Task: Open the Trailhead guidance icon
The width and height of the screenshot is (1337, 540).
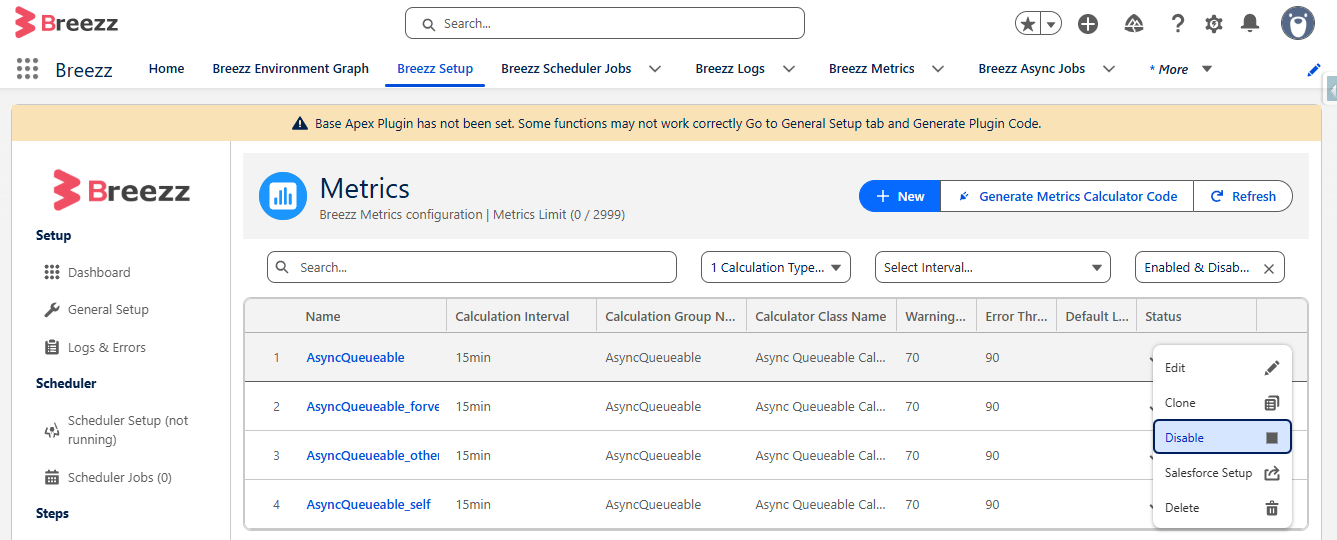Action: point(1134,24)
